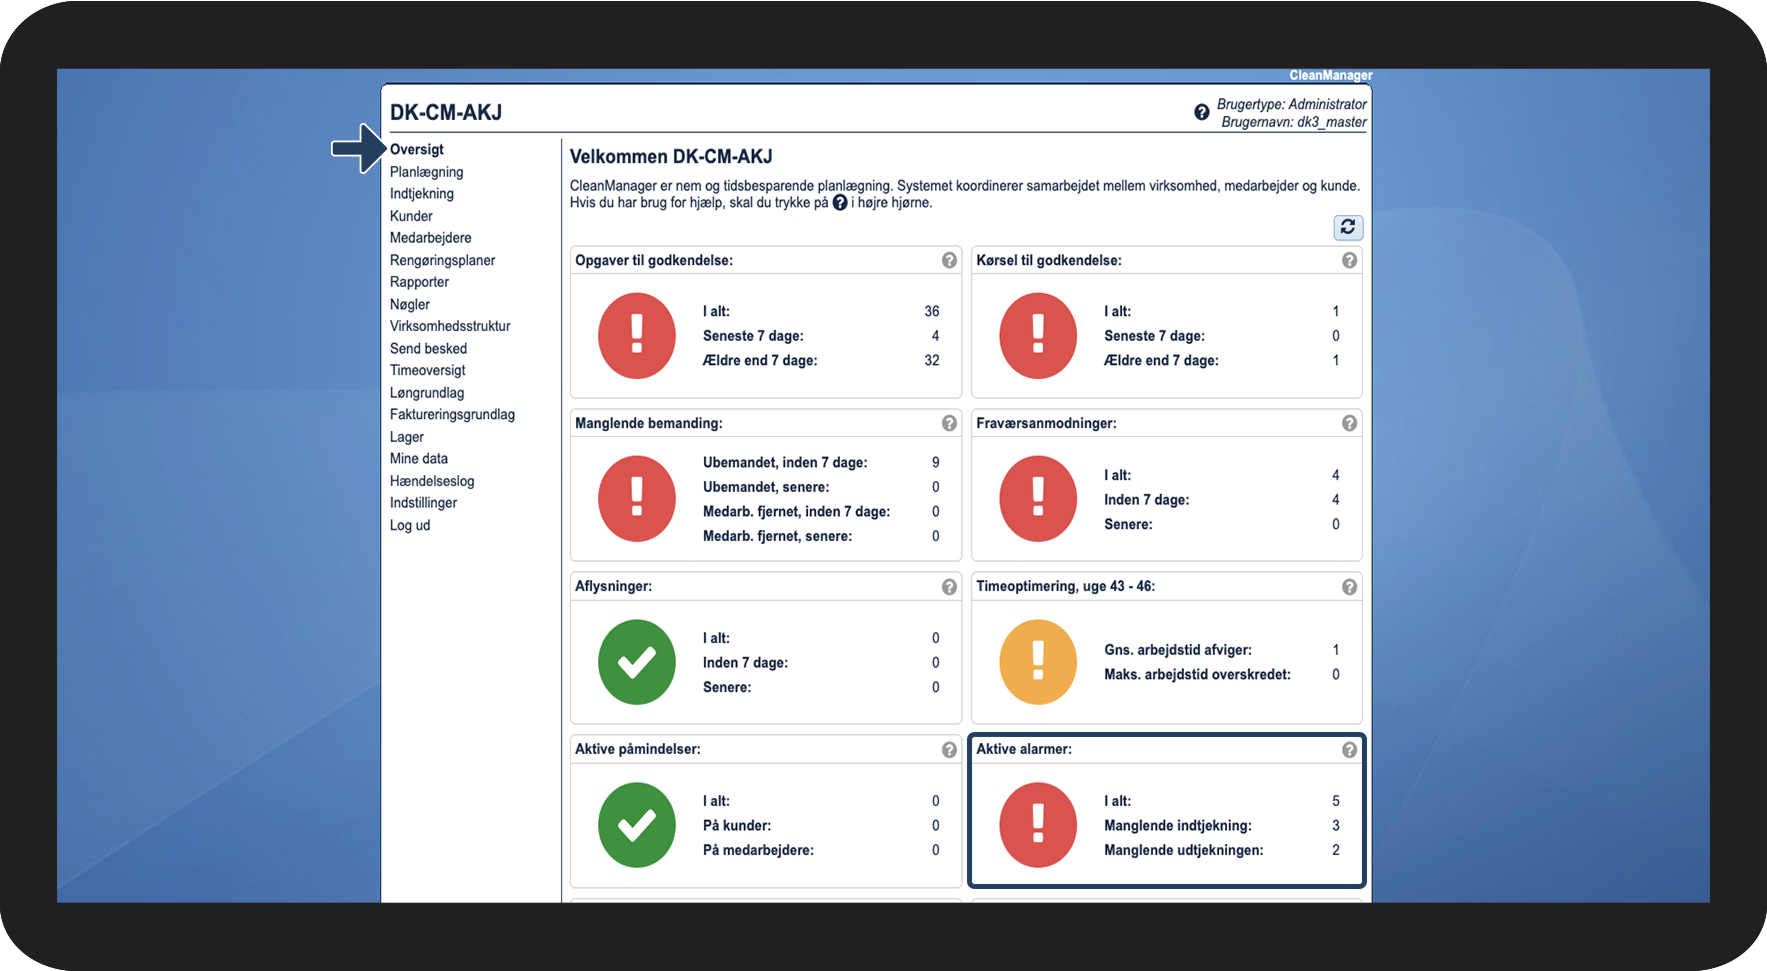
Task: Click the refresh dashboard icon
Action: pyautogui.click(x=1348, y=227)
